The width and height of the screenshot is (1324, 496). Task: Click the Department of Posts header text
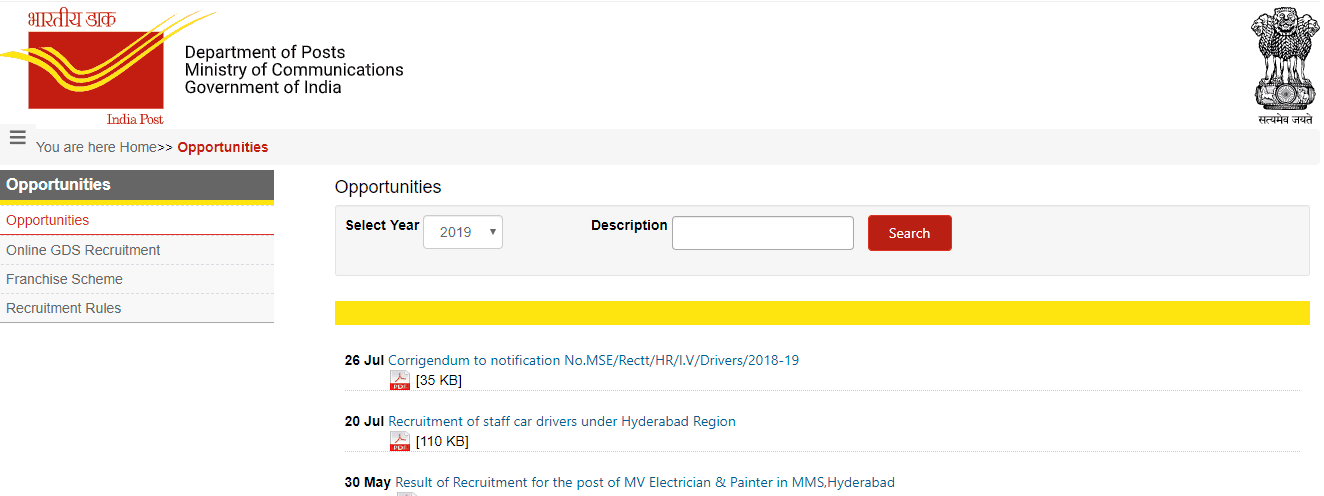(x=265, y=53)
